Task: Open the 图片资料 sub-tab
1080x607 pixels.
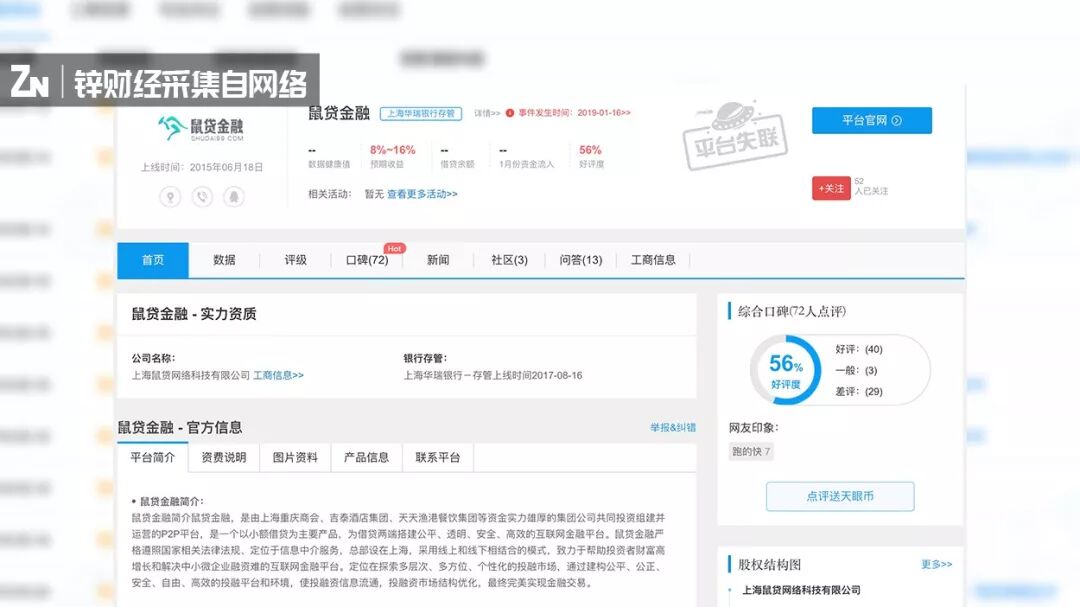Action: (295, 457)
